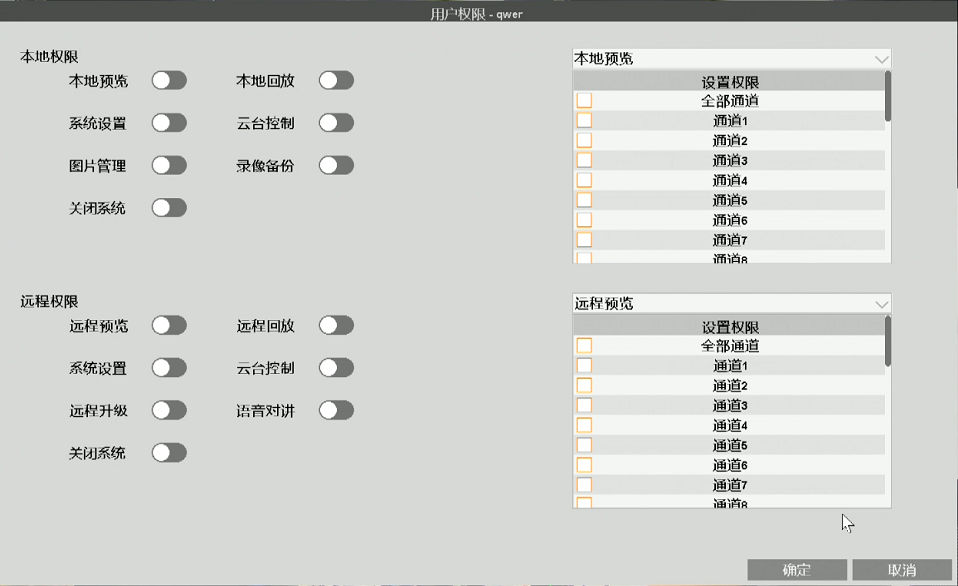Image resolution: width=958 pixels, height=586 pixels.
Task: Enable the 远程升级 remote upgrade switch
Action: coord(169,410)
